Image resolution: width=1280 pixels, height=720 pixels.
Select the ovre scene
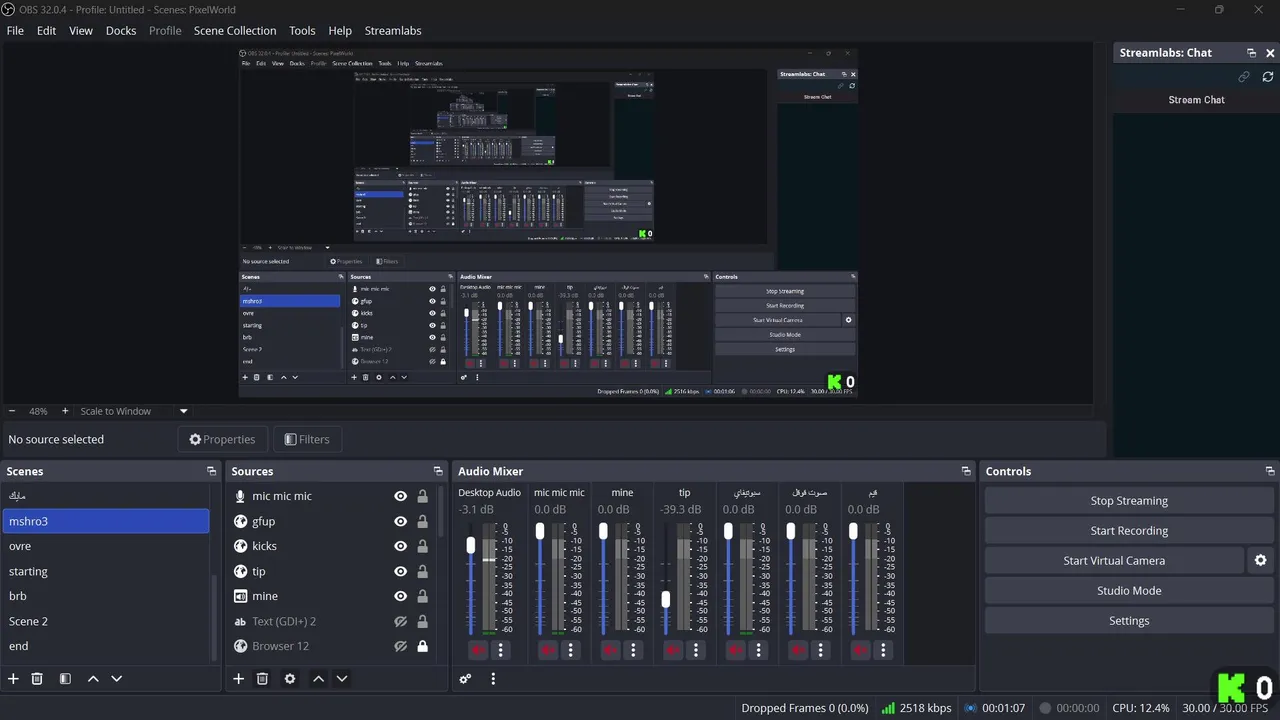coord(106,546)
